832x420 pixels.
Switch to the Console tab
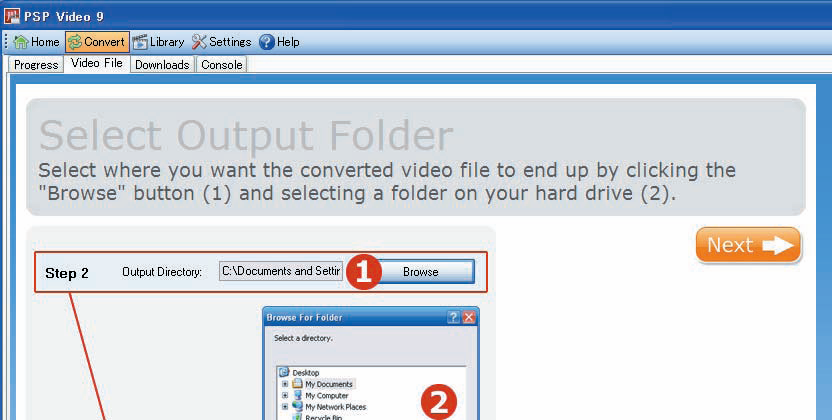222,65
